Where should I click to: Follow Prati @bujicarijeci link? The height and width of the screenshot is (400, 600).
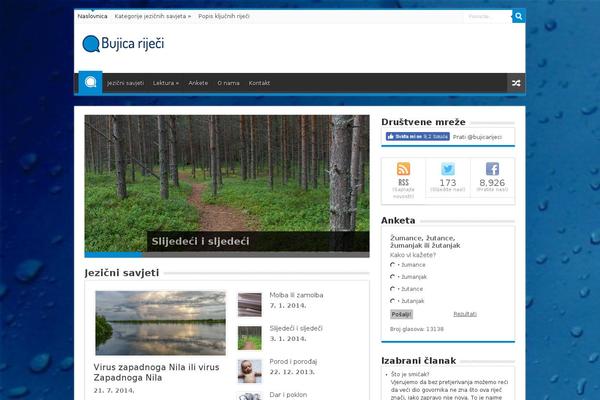tap(477, 137)
